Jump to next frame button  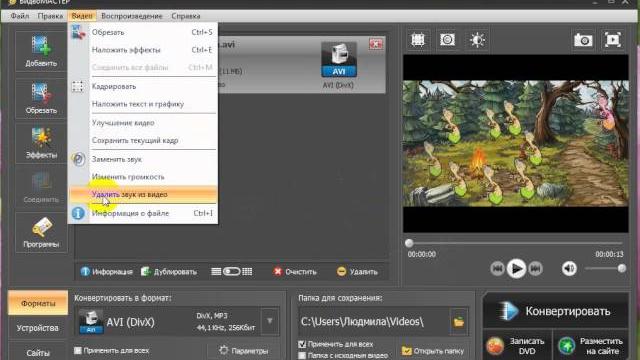(536, 269)
